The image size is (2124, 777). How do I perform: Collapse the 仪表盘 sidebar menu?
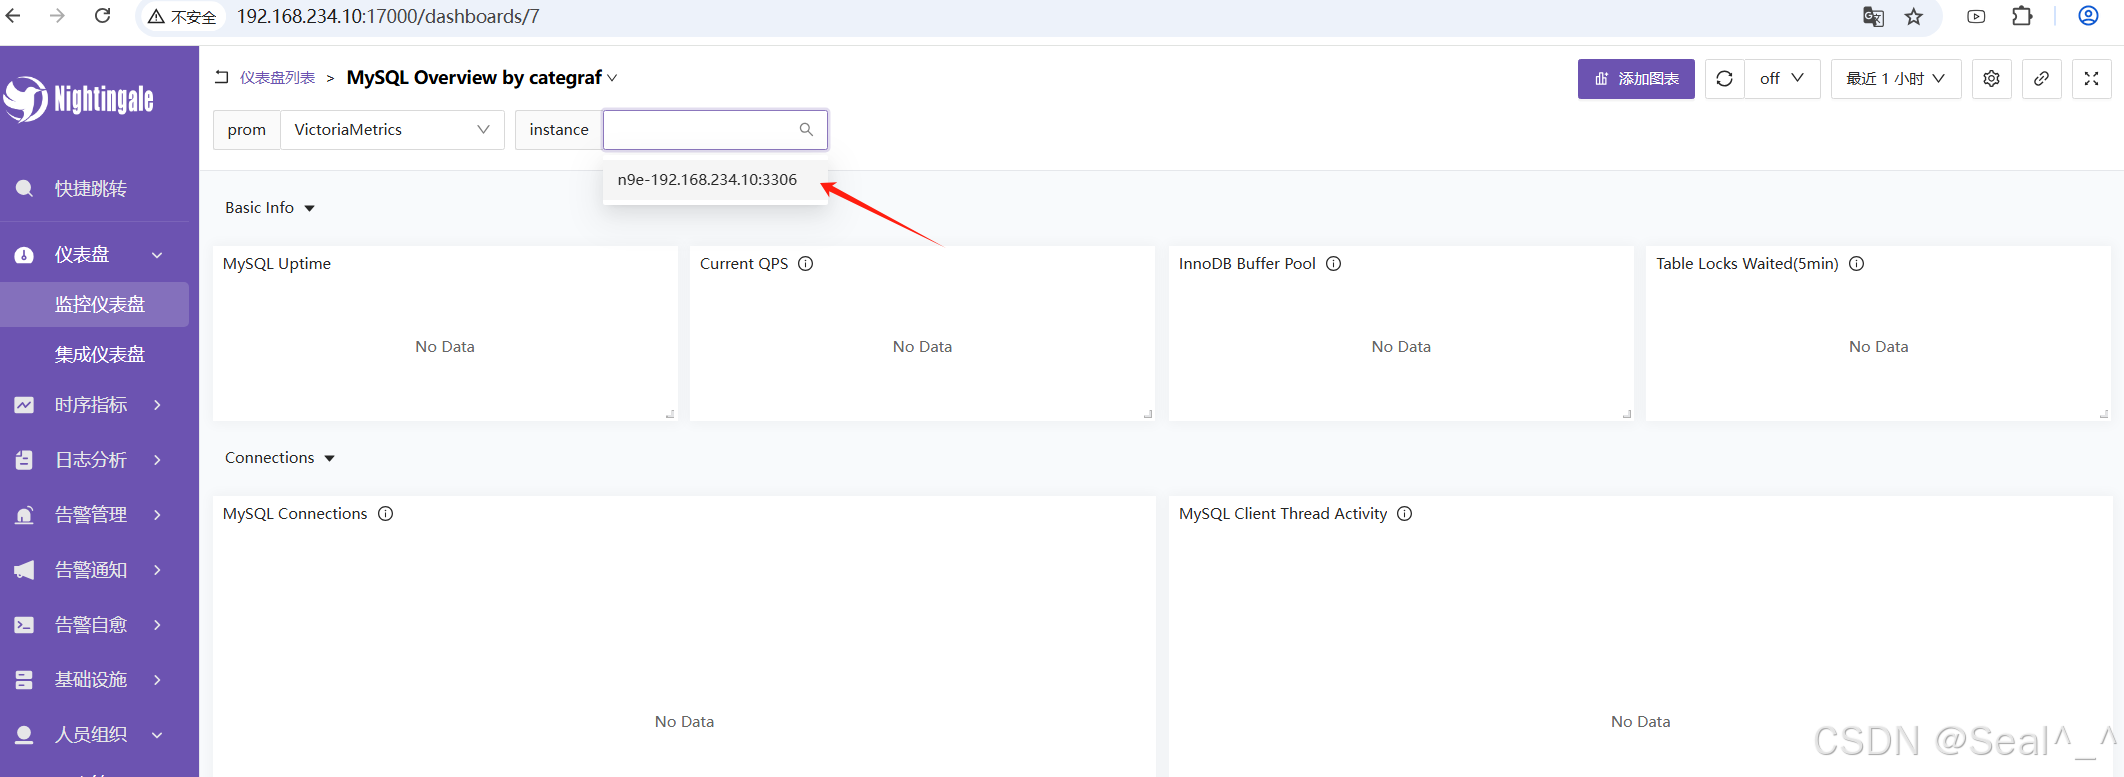pyautogui.click(x=95, y=255)
